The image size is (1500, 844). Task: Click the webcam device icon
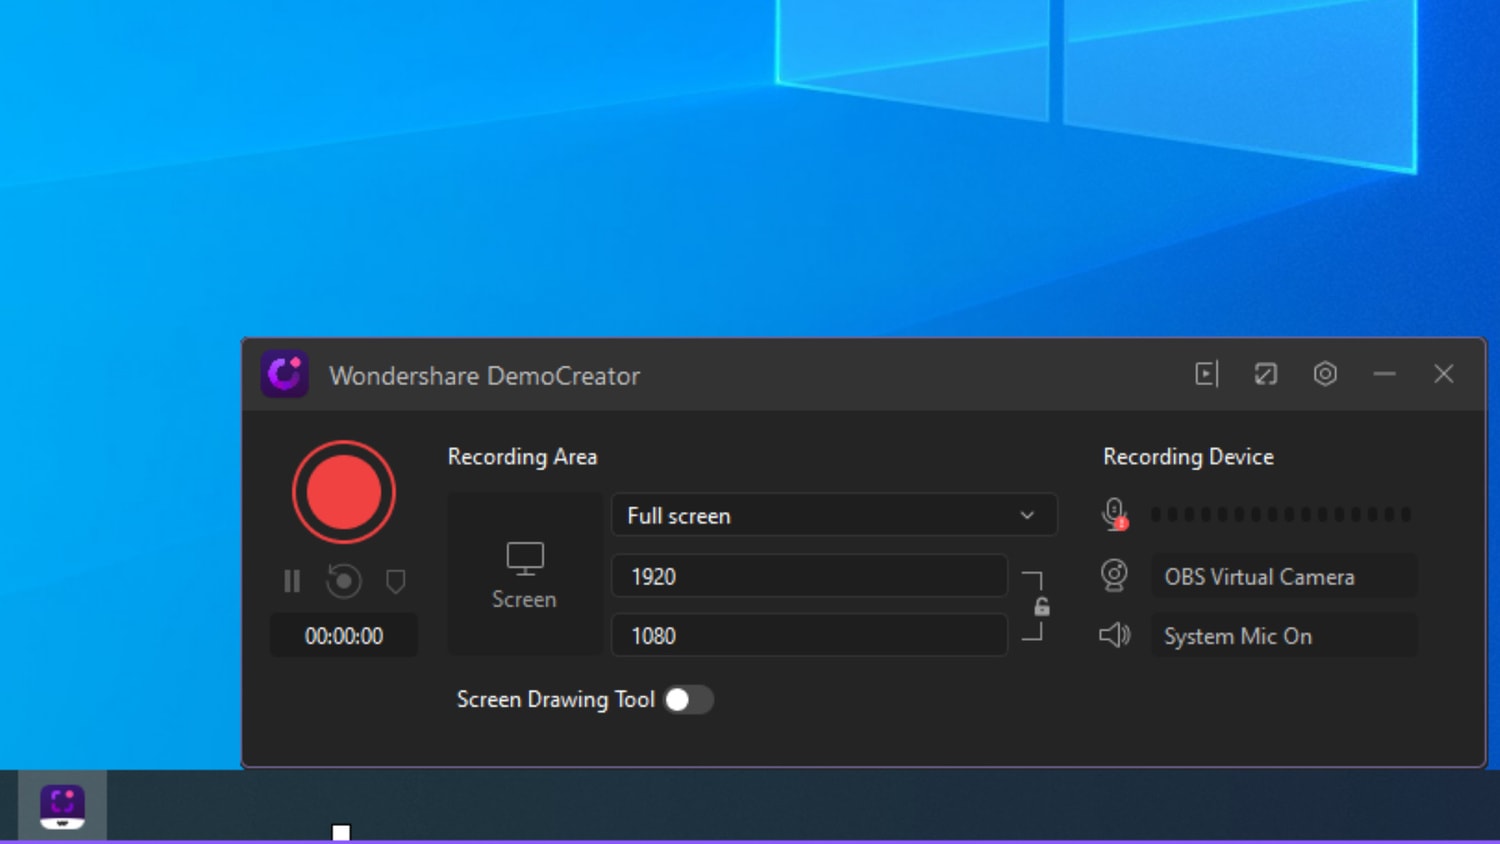pos(1114,576)
